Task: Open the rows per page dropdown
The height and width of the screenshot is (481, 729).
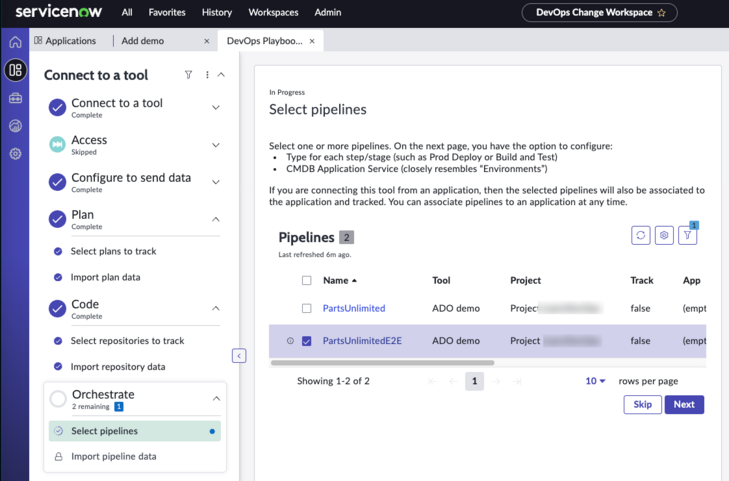Action: [x=595, y=382]
